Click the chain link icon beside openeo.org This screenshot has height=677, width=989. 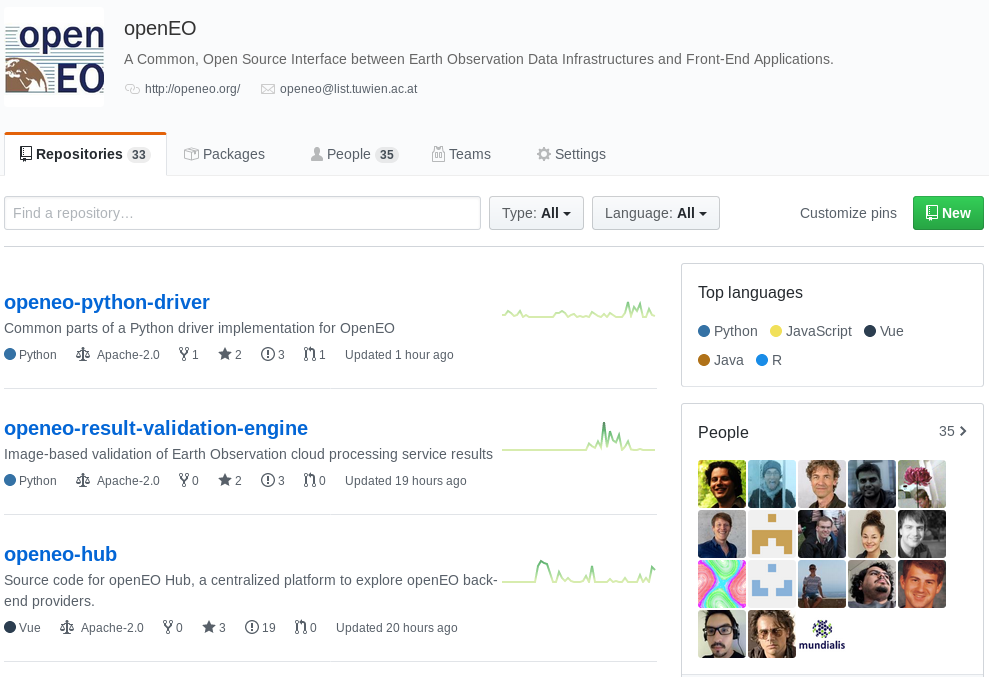click(131, 89)
